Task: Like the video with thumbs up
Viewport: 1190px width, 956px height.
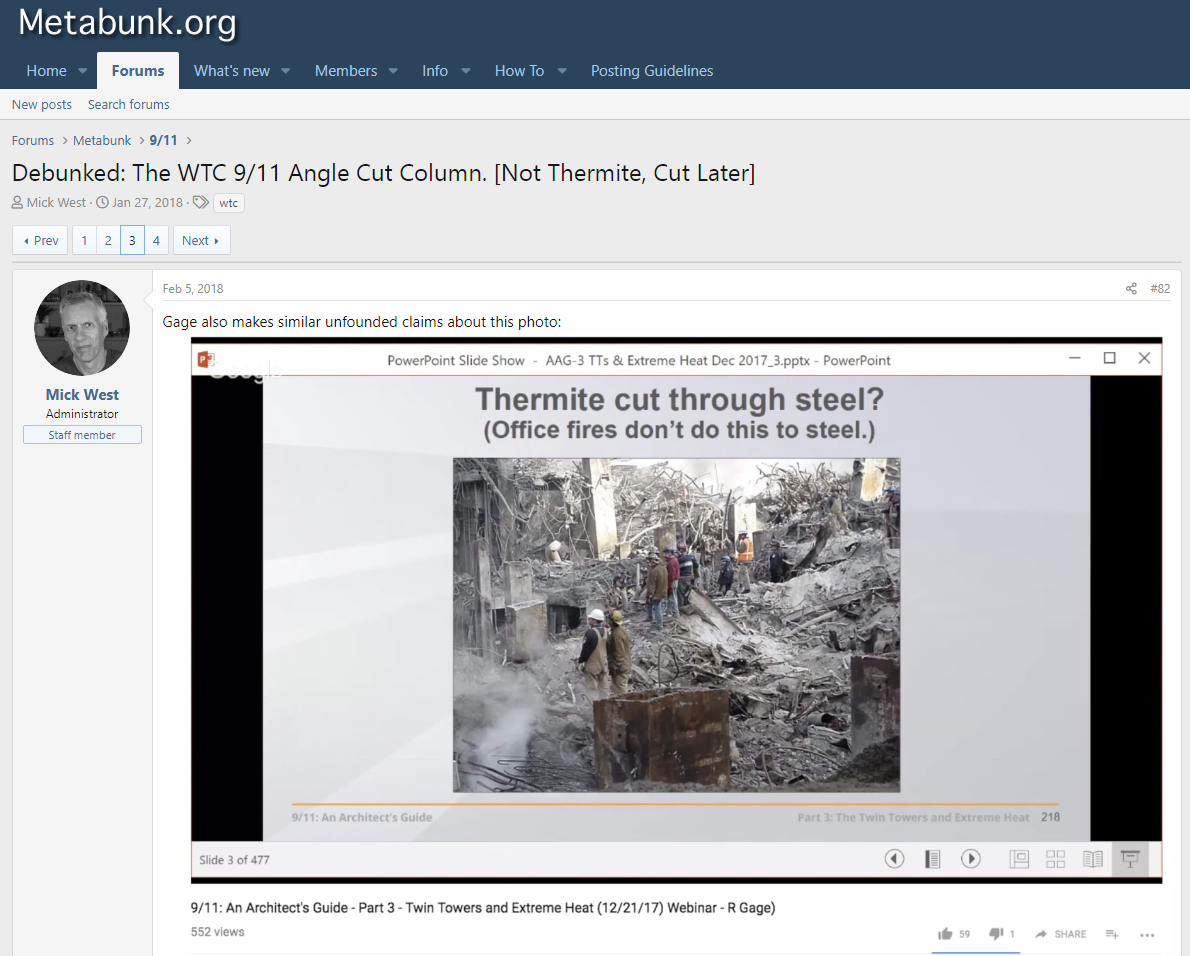Action: point(944,933)
